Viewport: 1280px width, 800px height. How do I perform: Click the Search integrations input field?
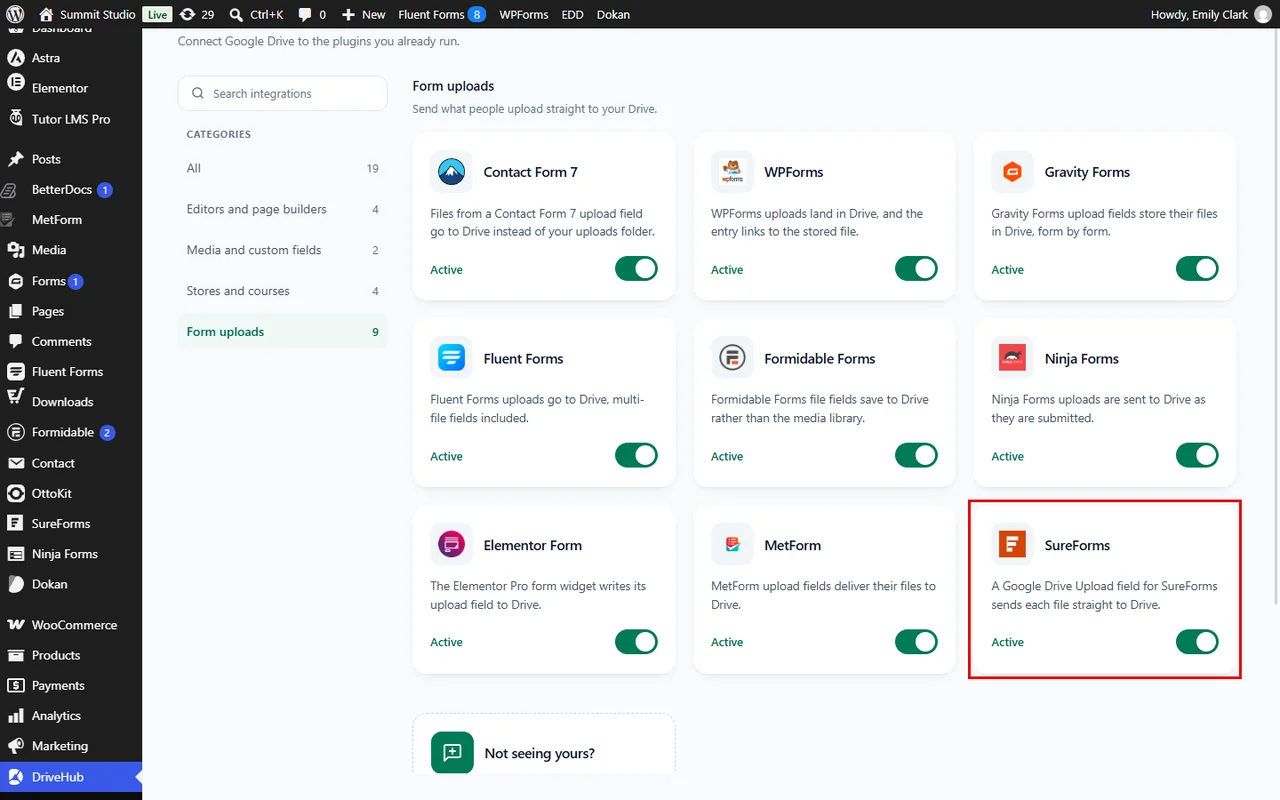click(283, 93)
